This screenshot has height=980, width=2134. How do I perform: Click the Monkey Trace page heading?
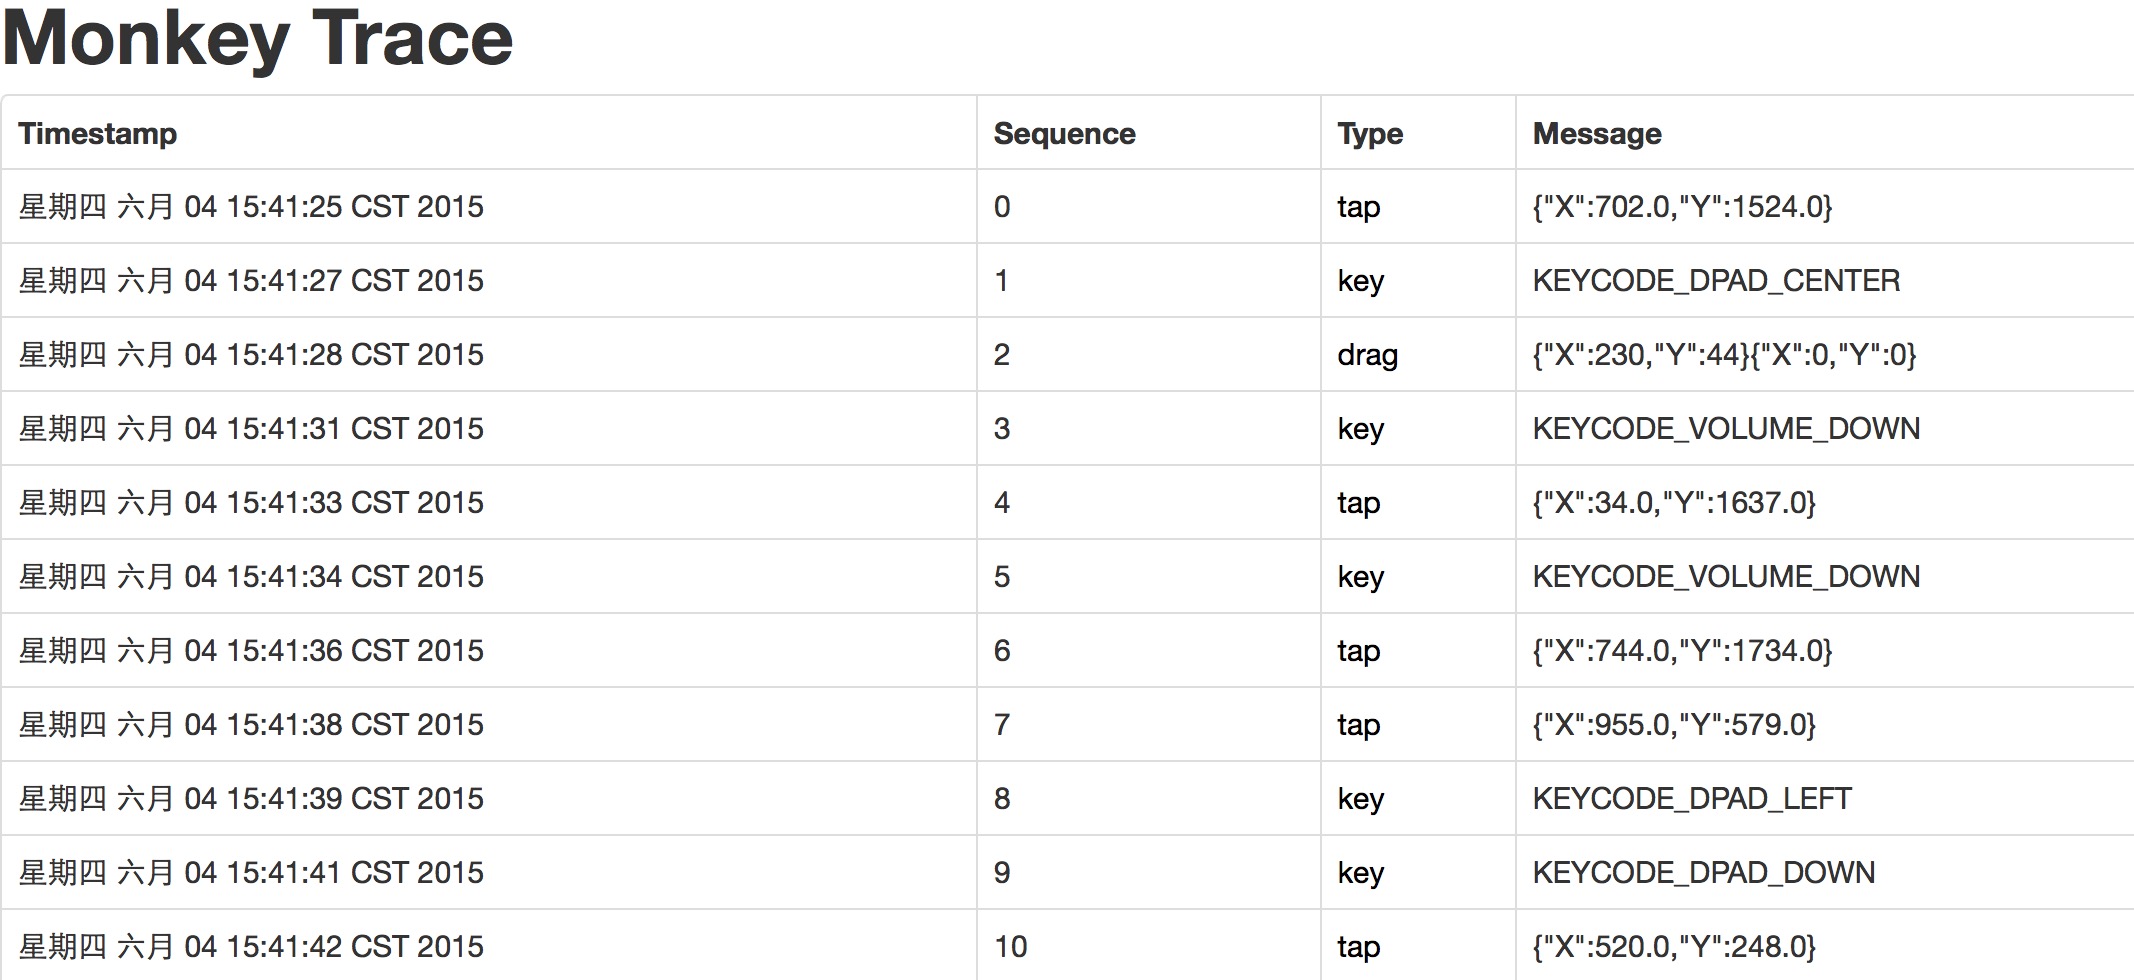click(x=258, y=38)
